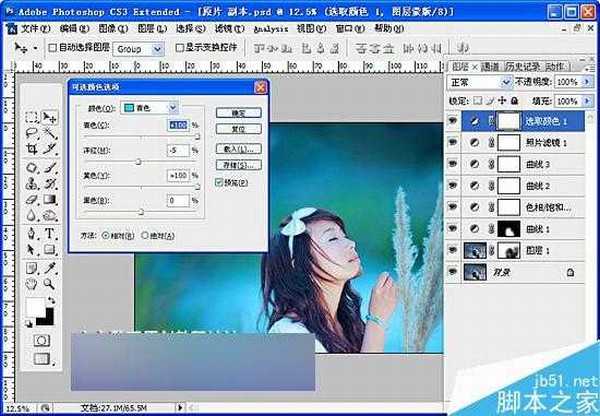Viewport: 600px width, 416px height.
Task: Reset default foreground and background colors
Action: click(x=29, y=324)
